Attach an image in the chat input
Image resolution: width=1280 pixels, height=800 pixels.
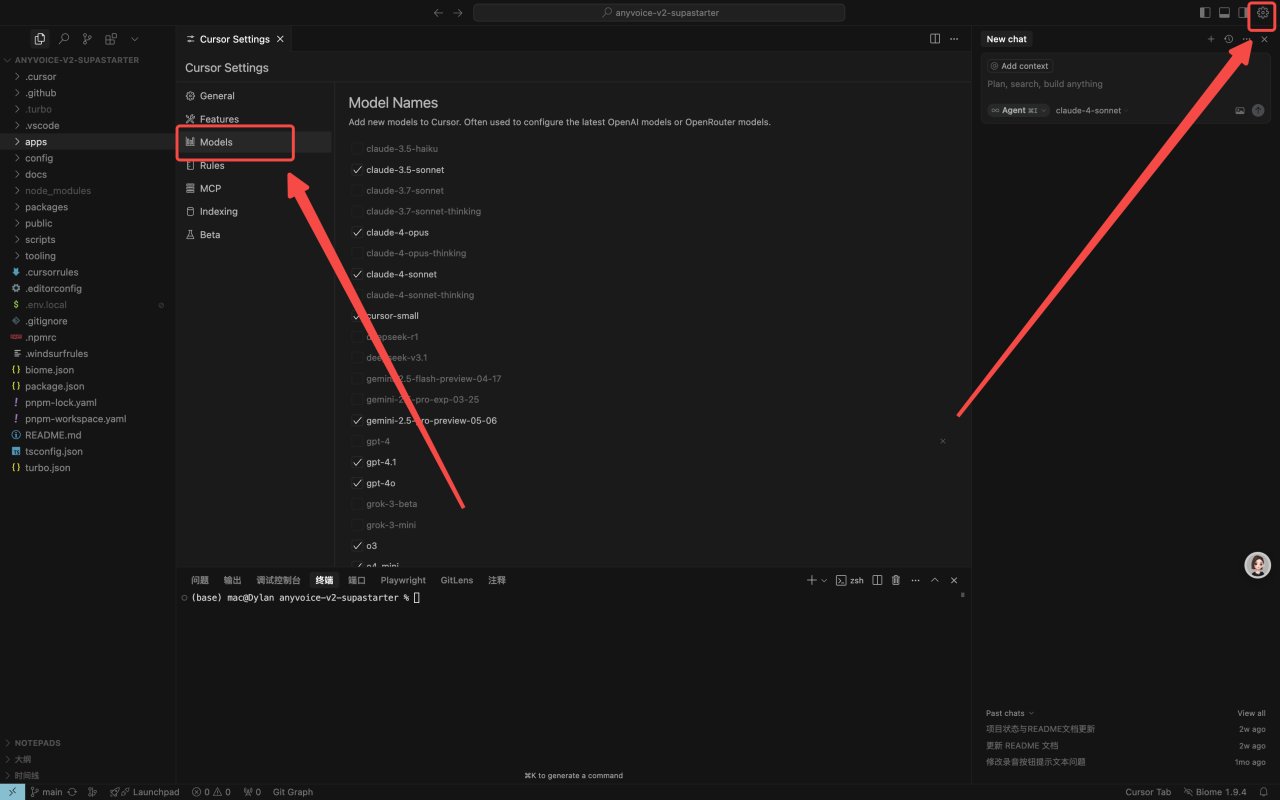pos(1240,111)
